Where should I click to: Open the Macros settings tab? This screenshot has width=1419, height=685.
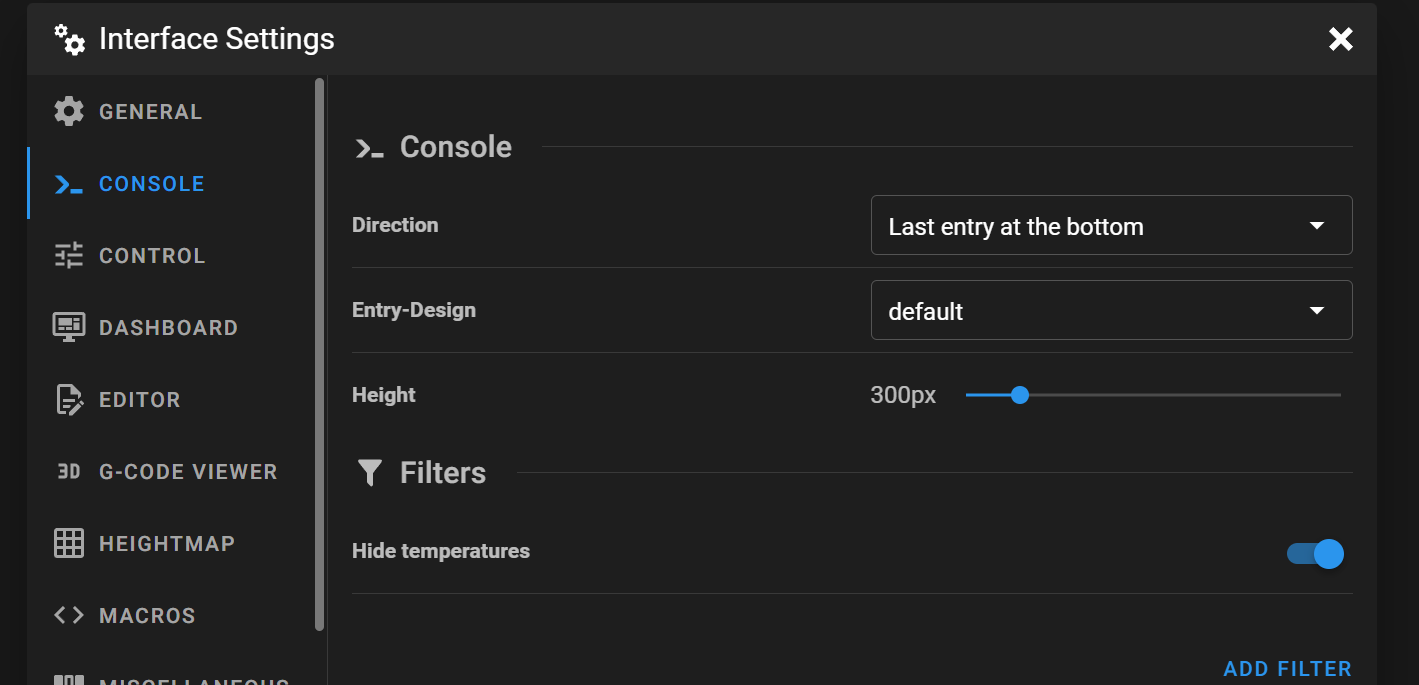[x=147, y=616]
